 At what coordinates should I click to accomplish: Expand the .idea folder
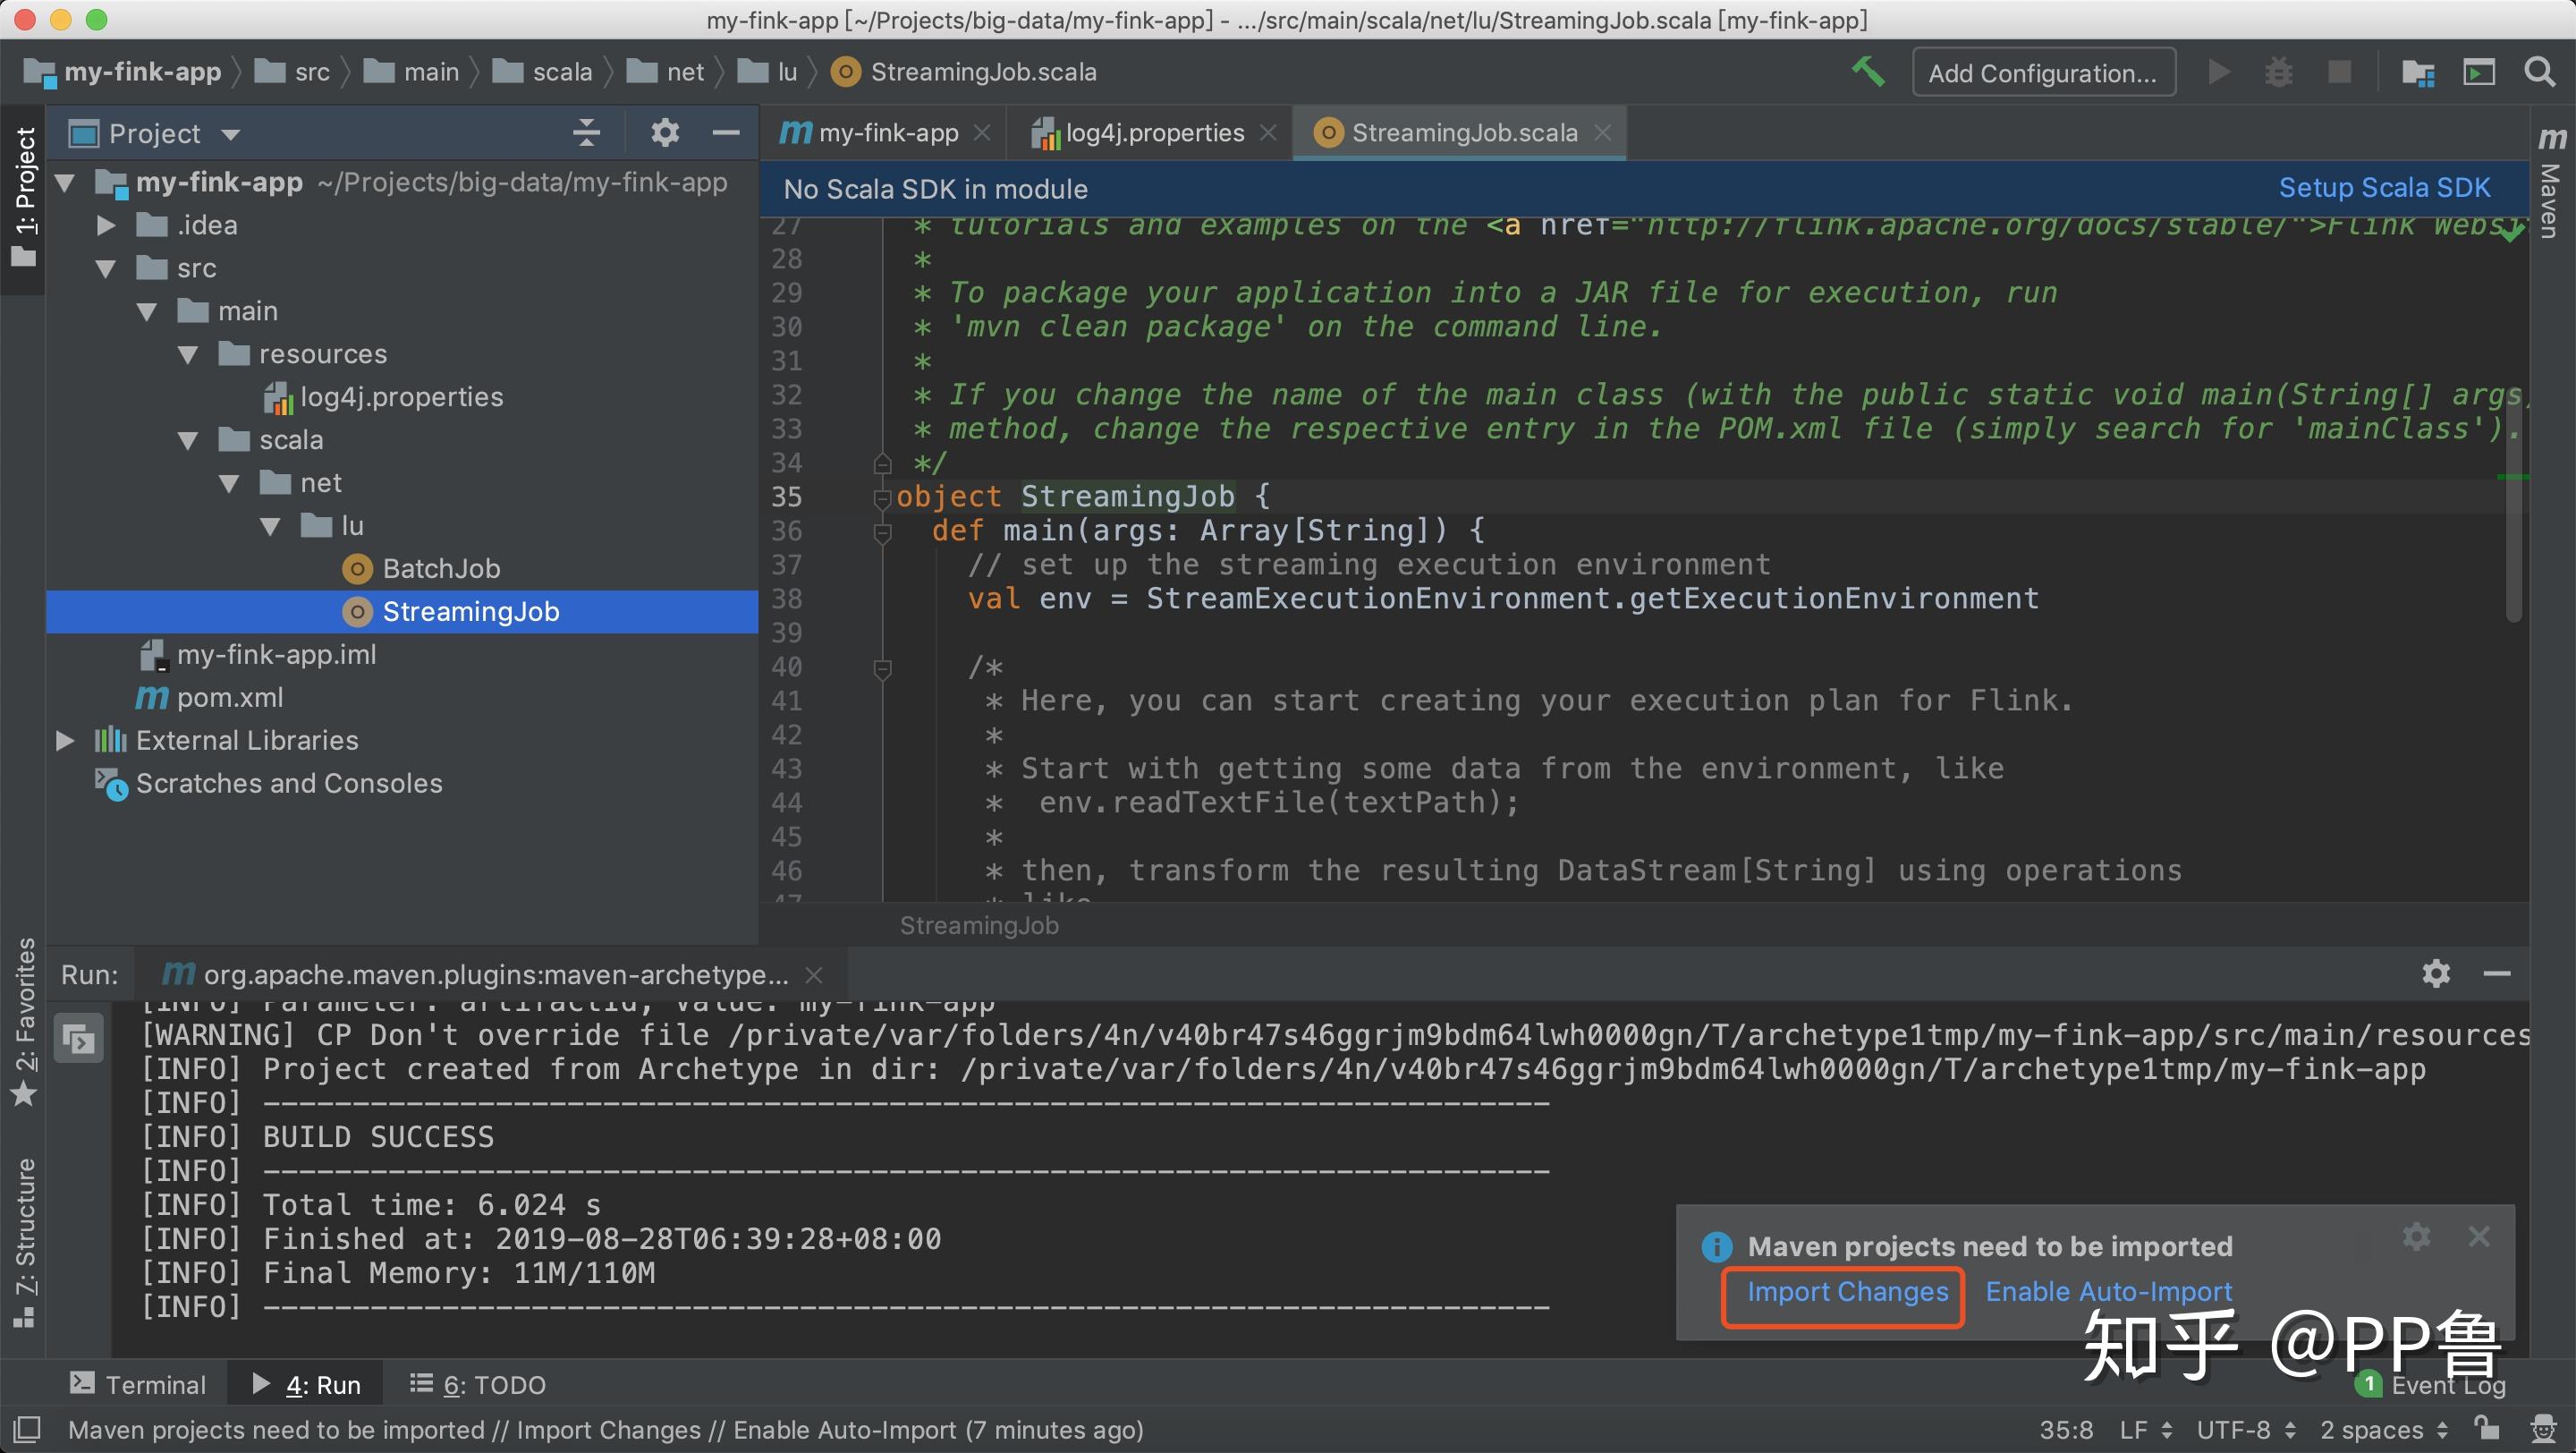(x=105, y=226)
